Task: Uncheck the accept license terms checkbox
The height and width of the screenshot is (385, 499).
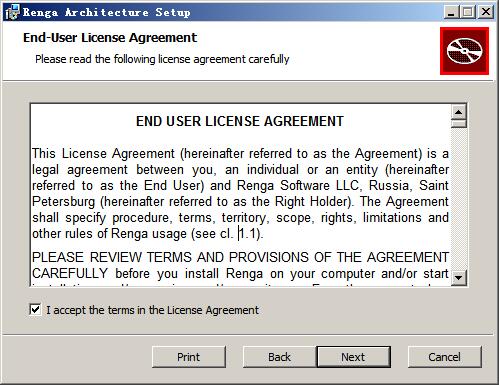Action: coord(35,310)
